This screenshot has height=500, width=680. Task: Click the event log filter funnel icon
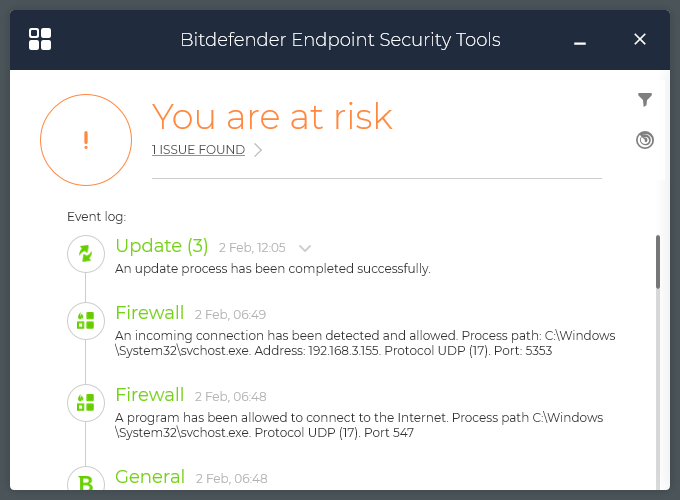coord(645,99)
